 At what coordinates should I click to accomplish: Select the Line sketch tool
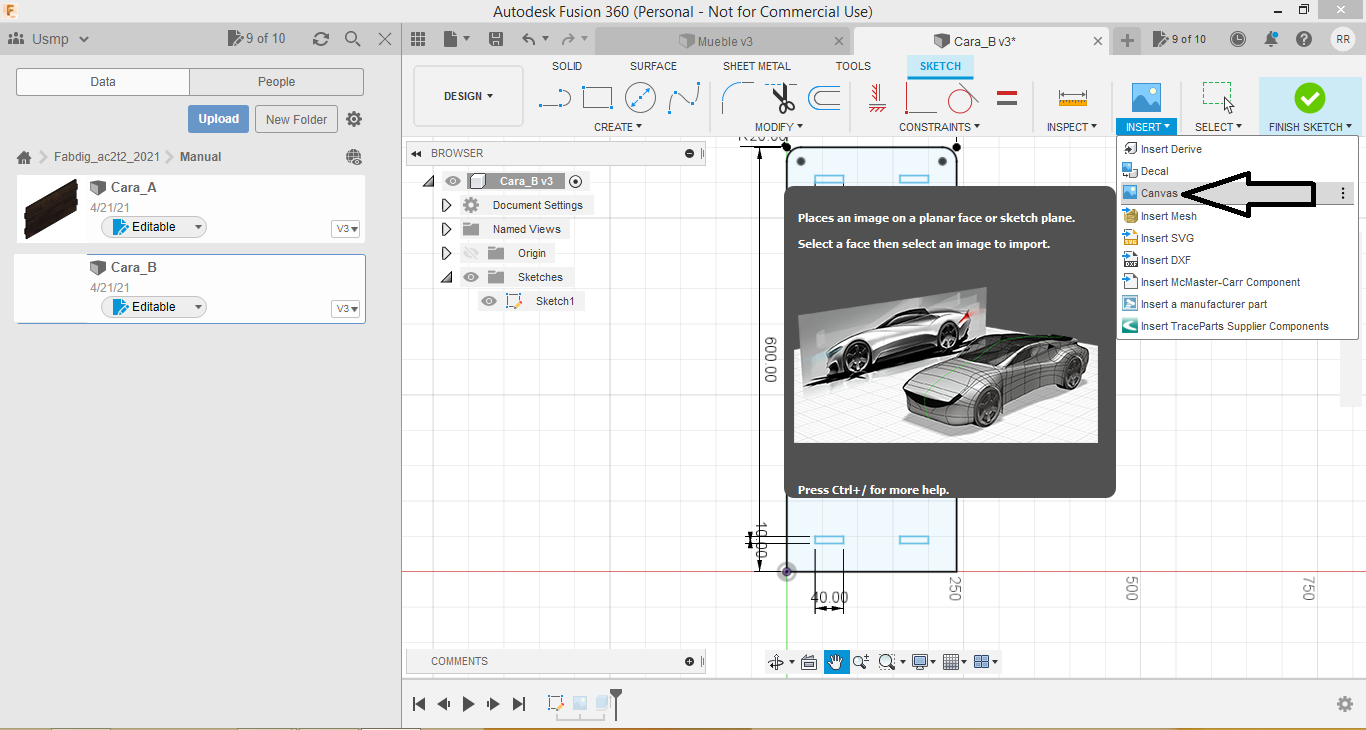tap(554, 98)
